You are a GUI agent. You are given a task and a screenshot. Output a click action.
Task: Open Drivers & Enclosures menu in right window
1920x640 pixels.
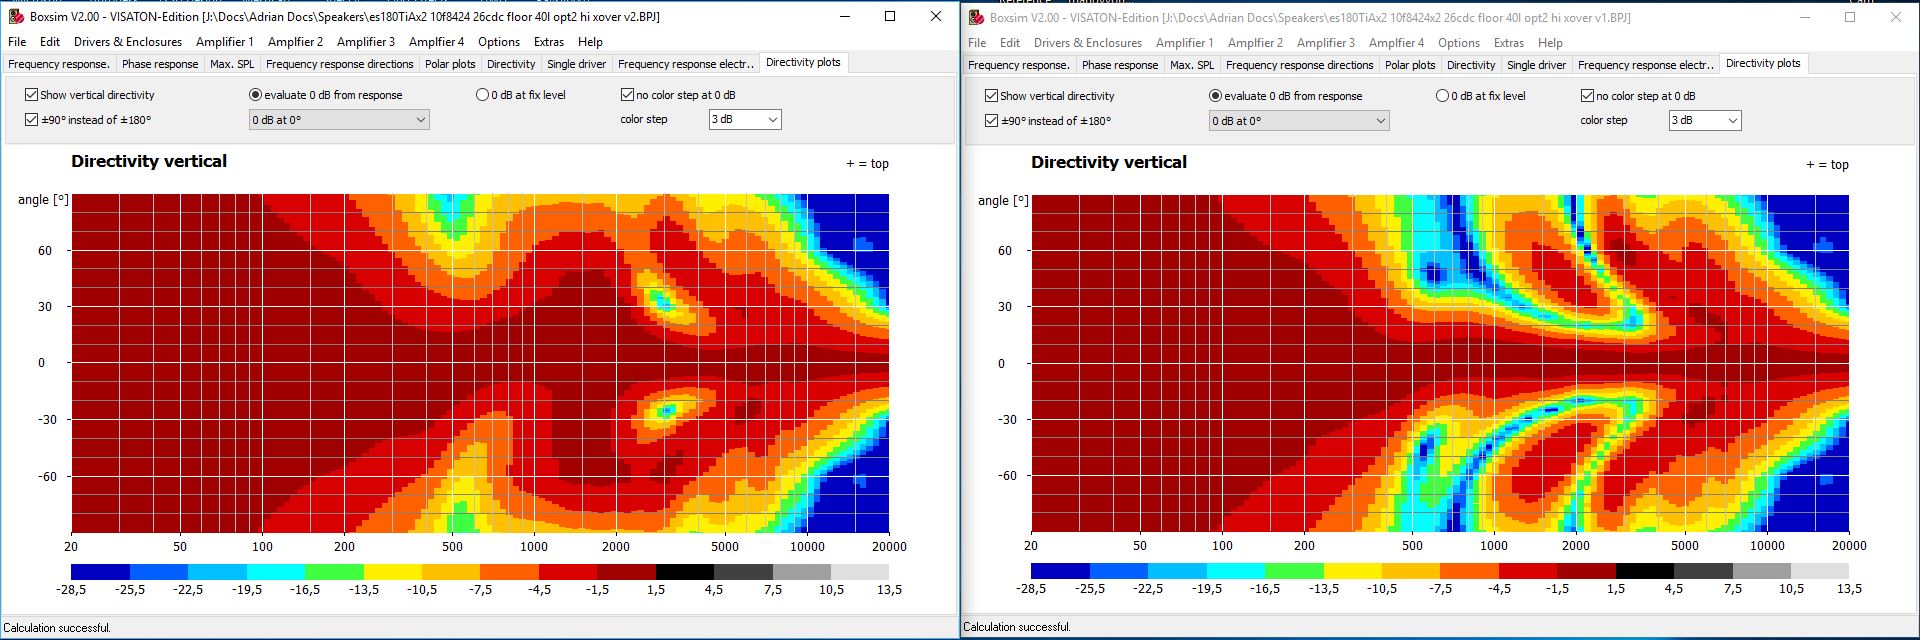[1088, 43]
